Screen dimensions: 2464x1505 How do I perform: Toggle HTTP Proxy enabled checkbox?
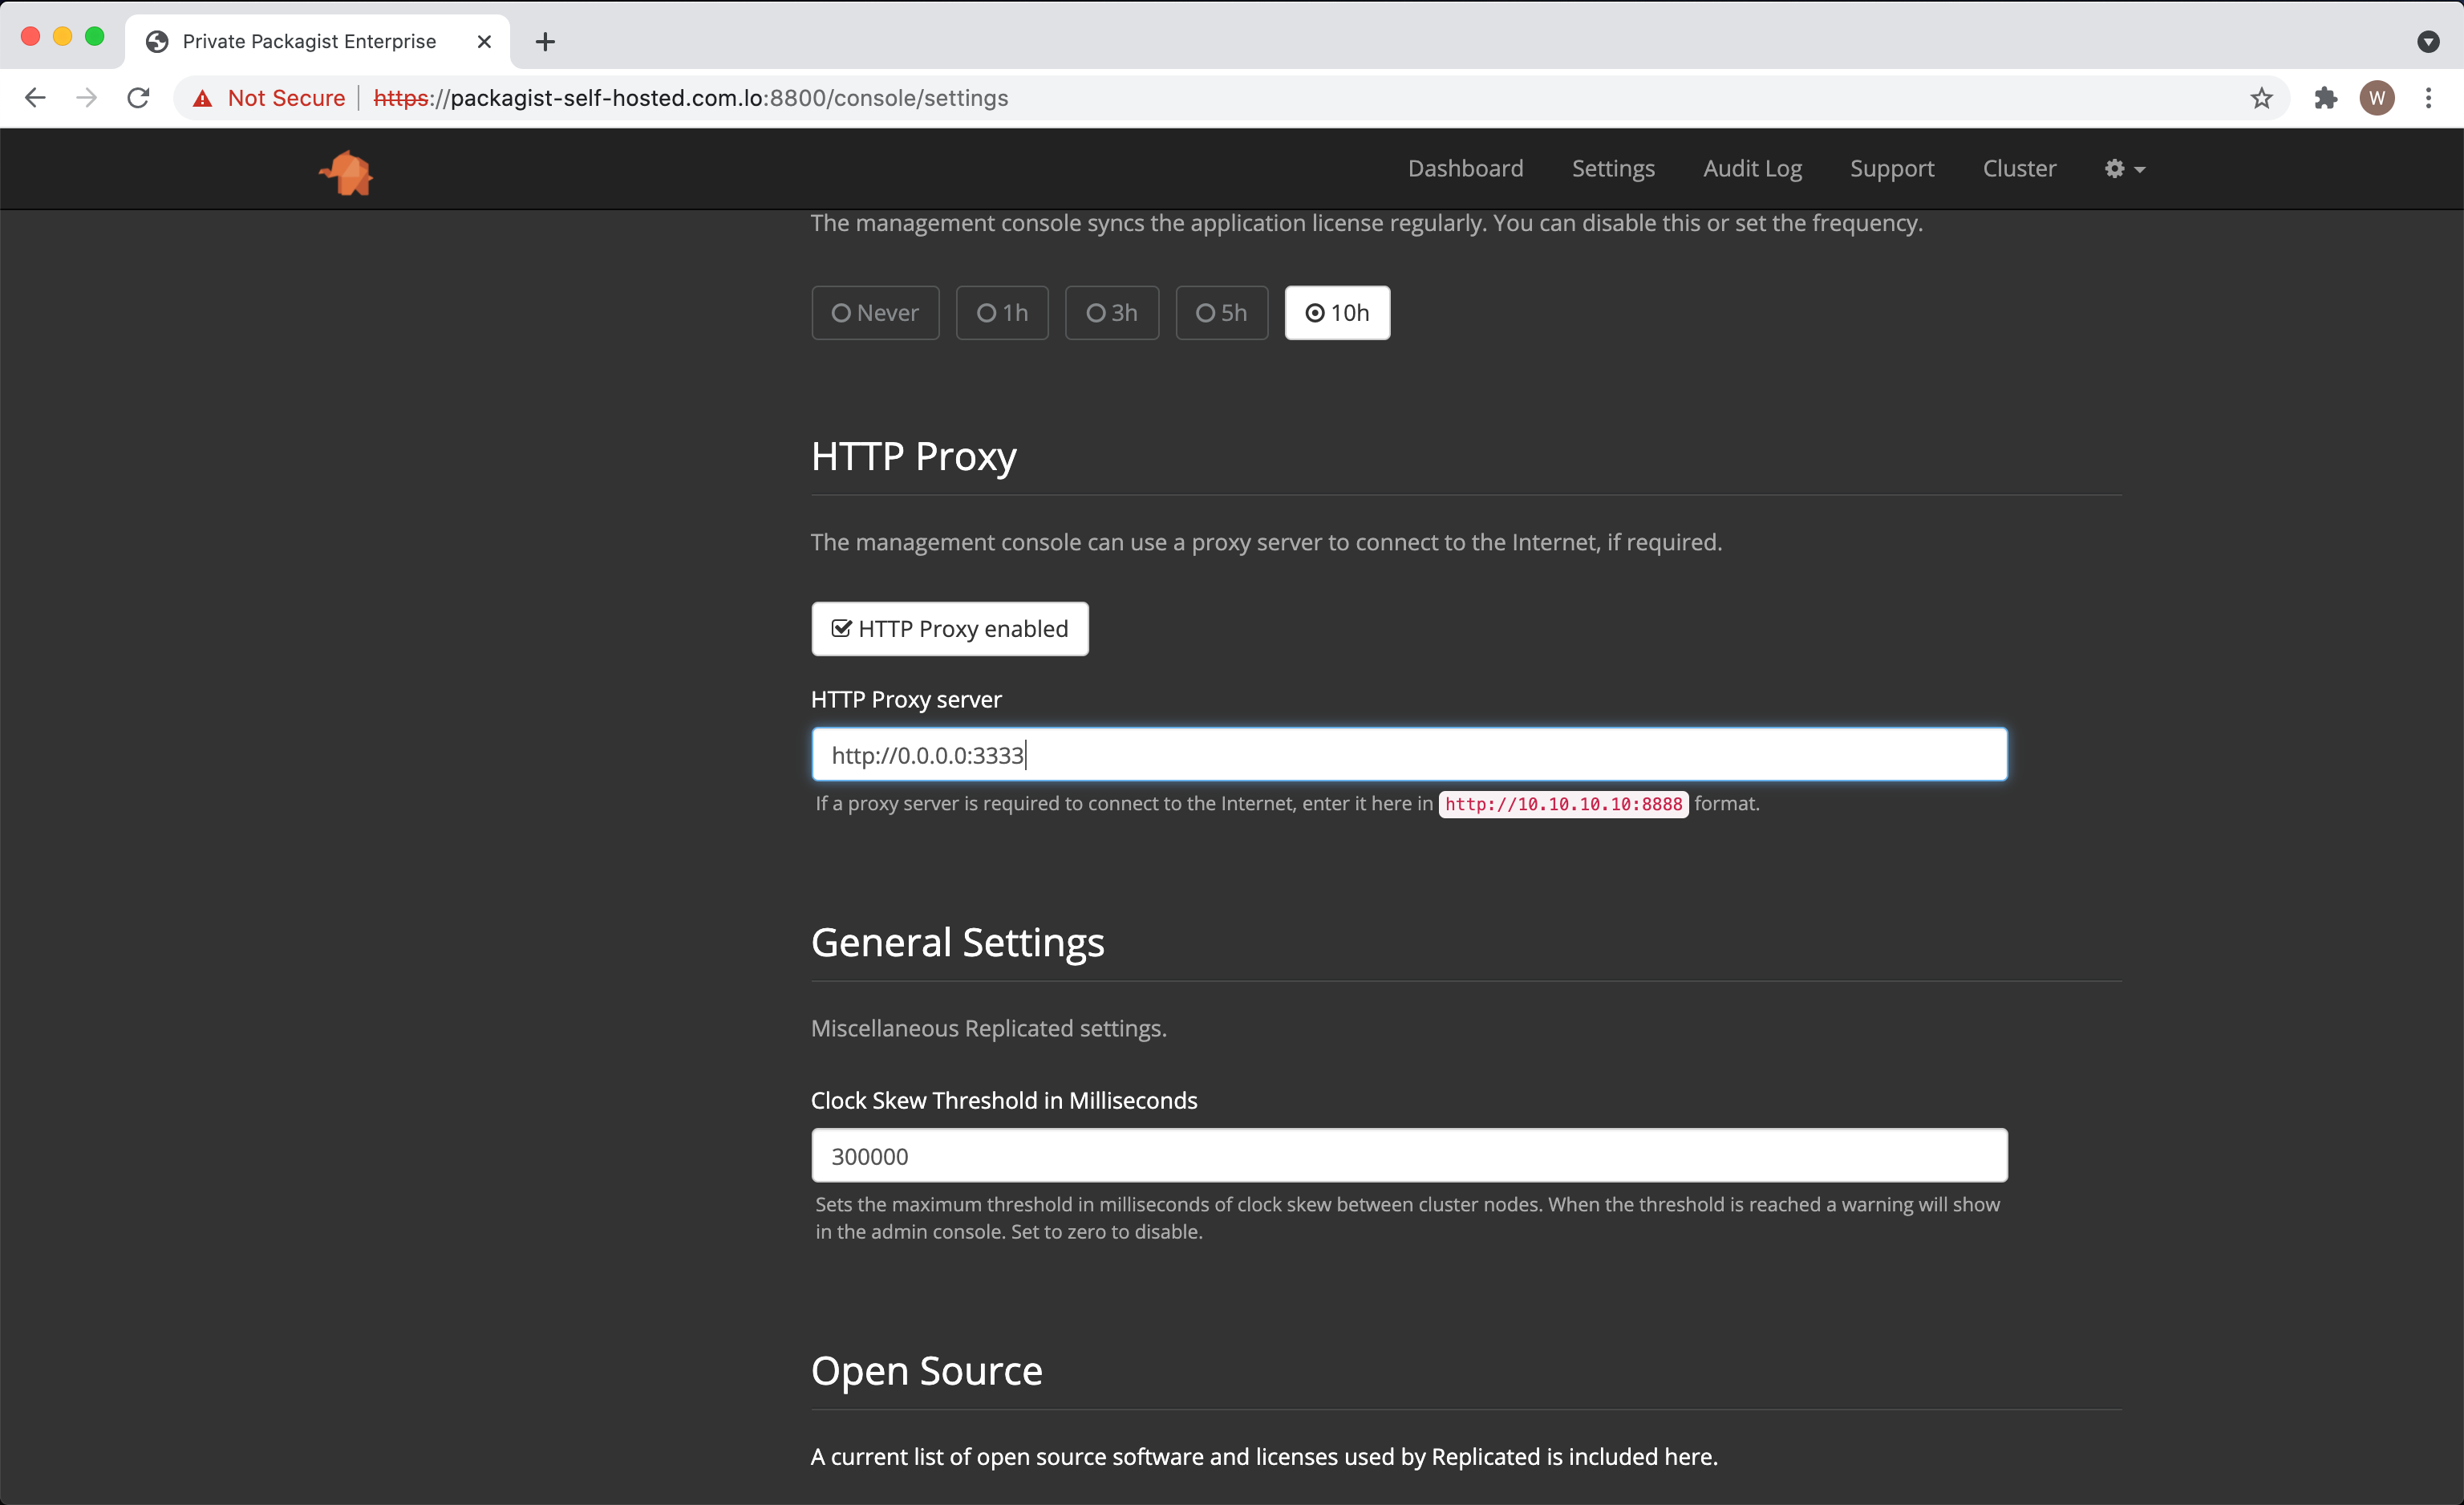coord(843,627)
